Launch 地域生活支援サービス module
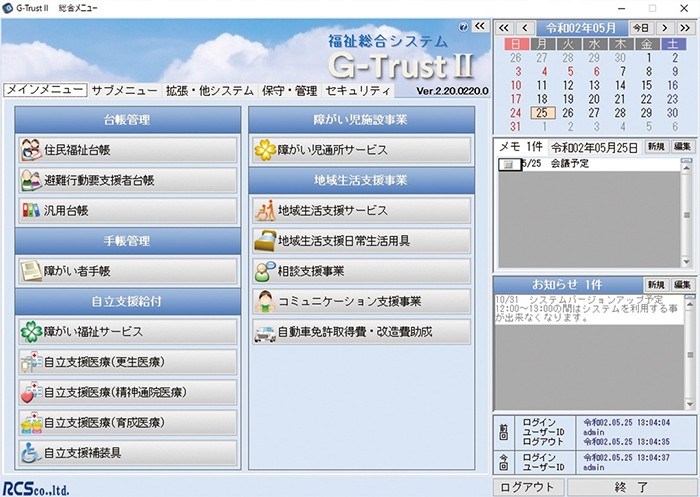Screen dimensions: 700x497 [360, 211]
